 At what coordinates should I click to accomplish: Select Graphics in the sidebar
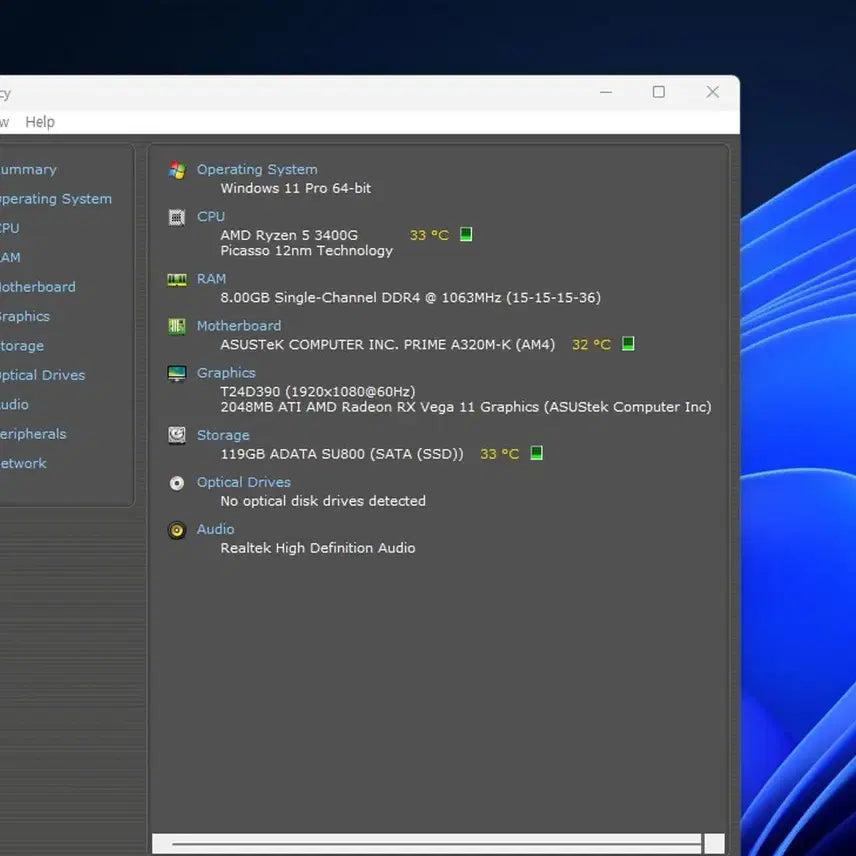point(24,317)
